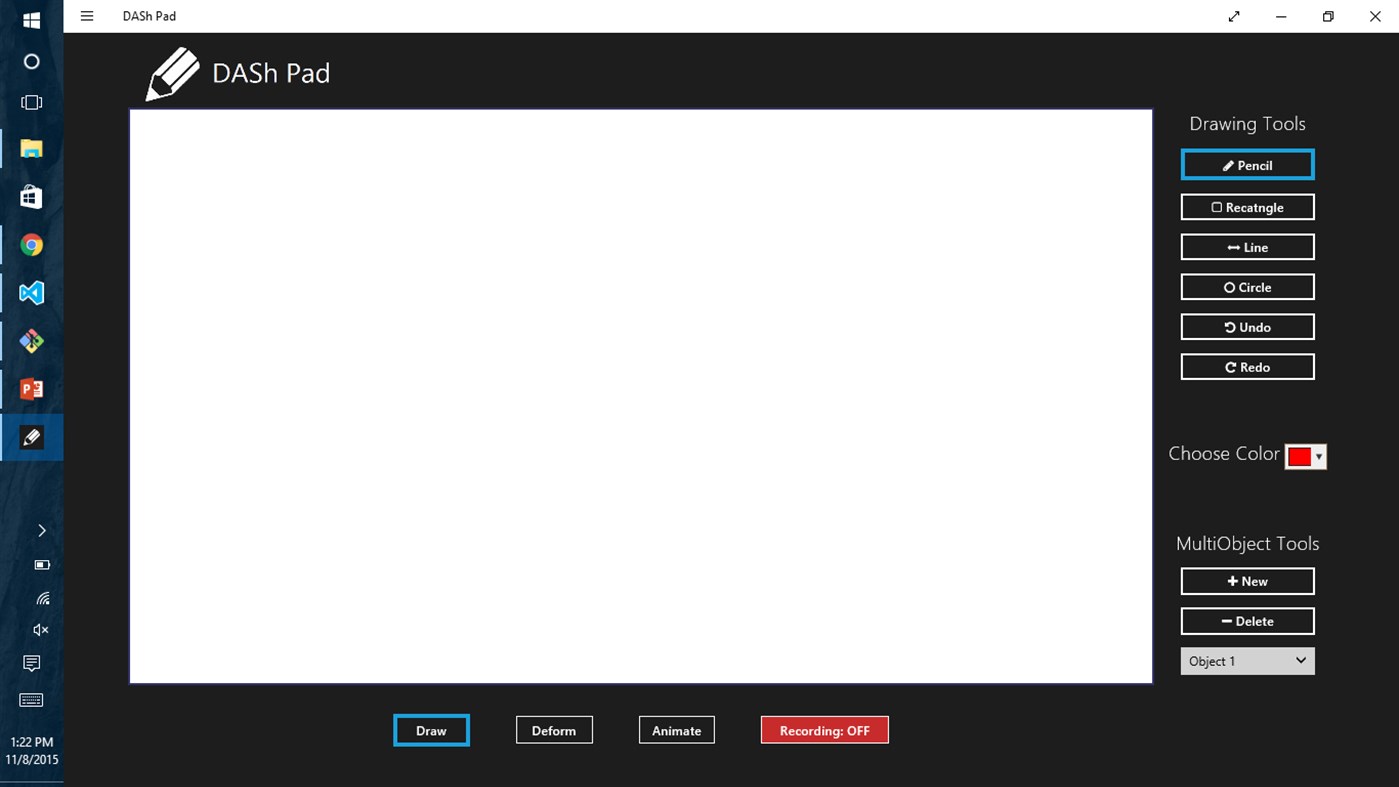
Task: Switch to Animate mode
Action: pos(676,729)
